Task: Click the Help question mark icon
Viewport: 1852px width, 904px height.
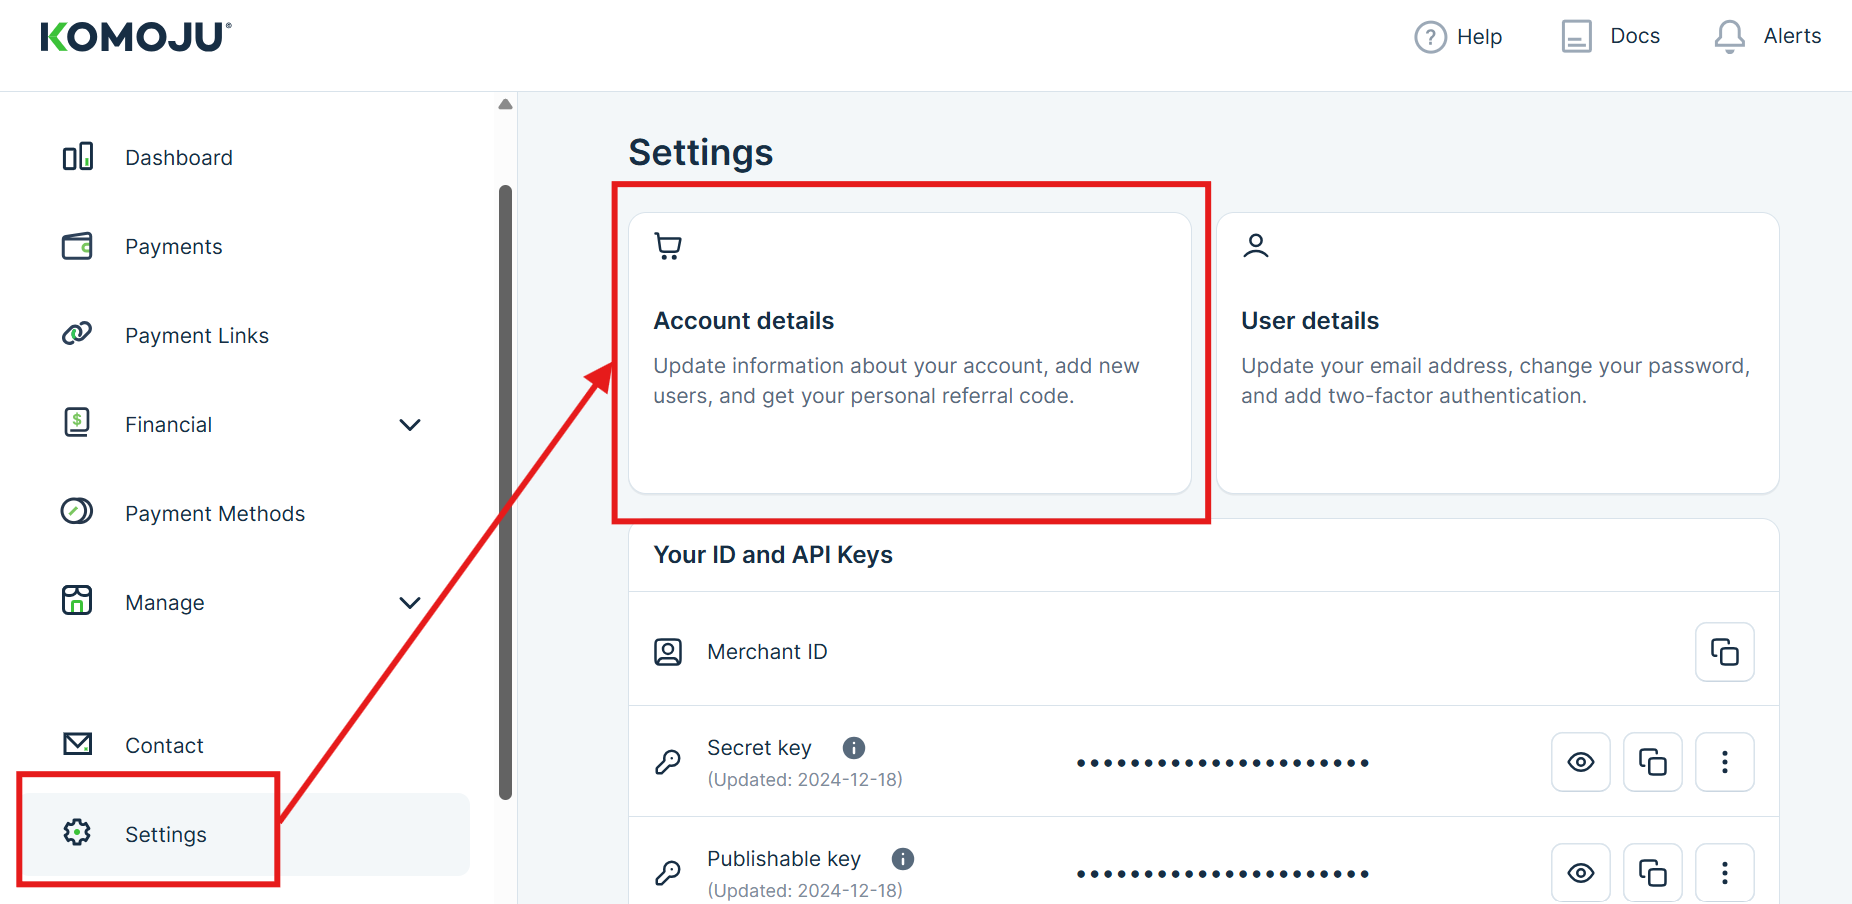Action: tap(1430, 37)
